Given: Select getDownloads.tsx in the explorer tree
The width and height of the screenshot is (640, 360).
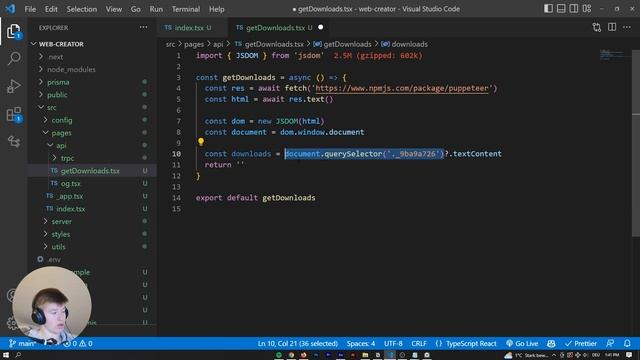Looking at the screenshot, I should (x=90, y=171).
